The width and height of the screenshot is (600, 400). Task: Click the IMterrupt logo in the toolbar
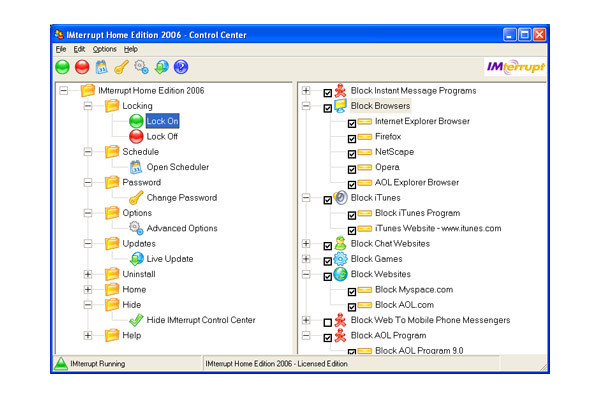click(x=515, y=67)
